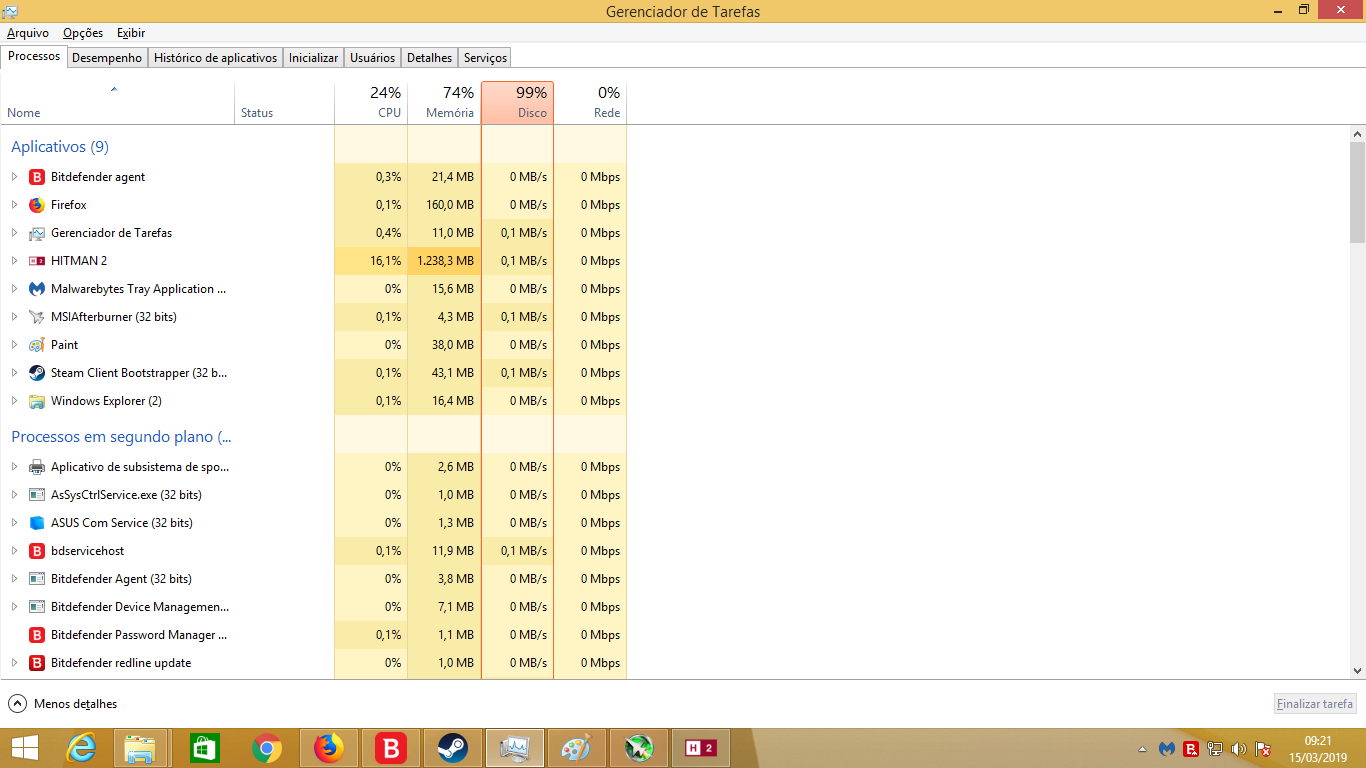Switch to the Detalhes tab
Screen dimensions: 1366x768
pyautogui.click(x=430, y=58)
